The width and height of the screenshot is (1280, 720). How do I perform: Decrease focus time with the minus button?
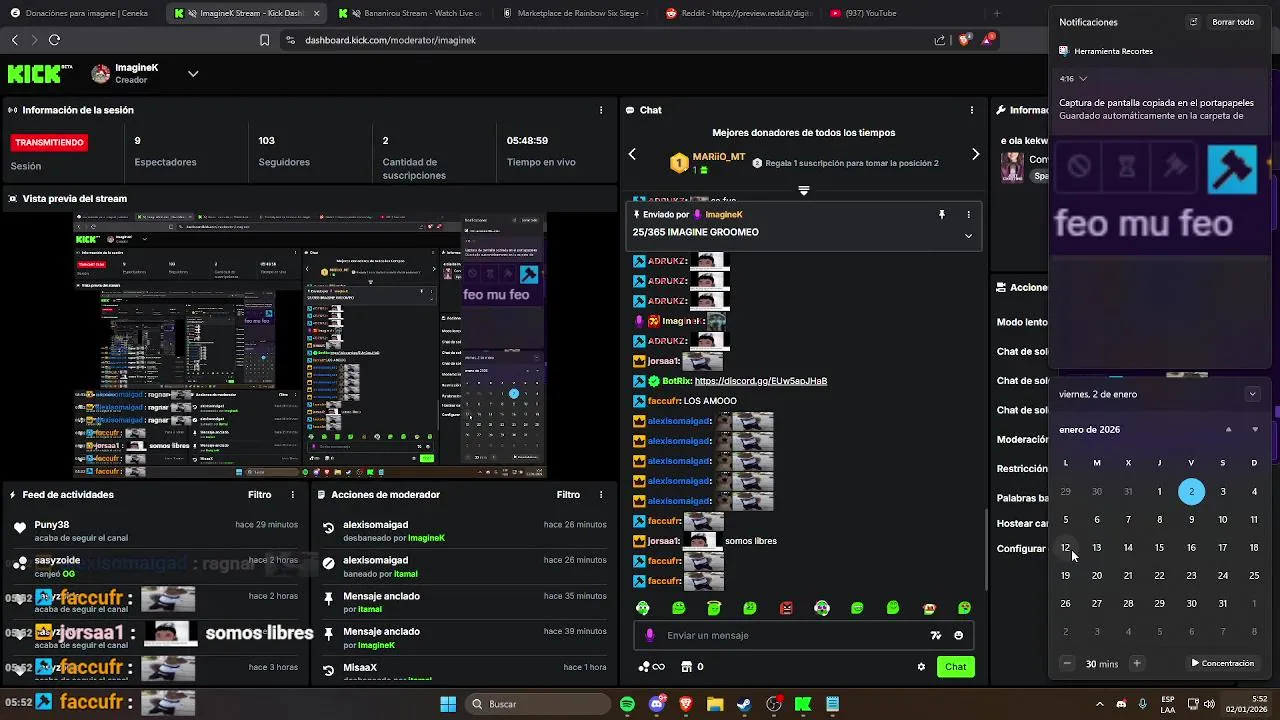click(1067, 663)
